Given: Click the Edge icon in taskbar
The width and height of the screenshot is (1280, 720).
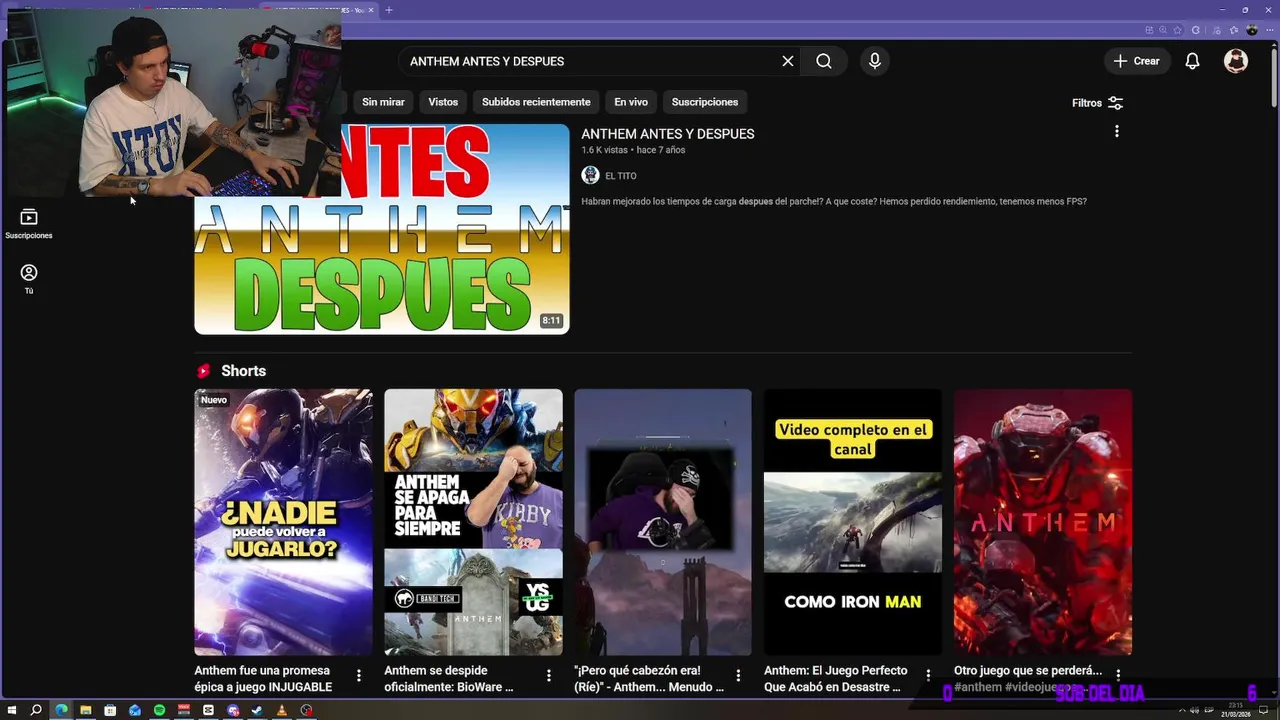Looking at the screenshot, I should pyautogui.click(x=61, y=710).
